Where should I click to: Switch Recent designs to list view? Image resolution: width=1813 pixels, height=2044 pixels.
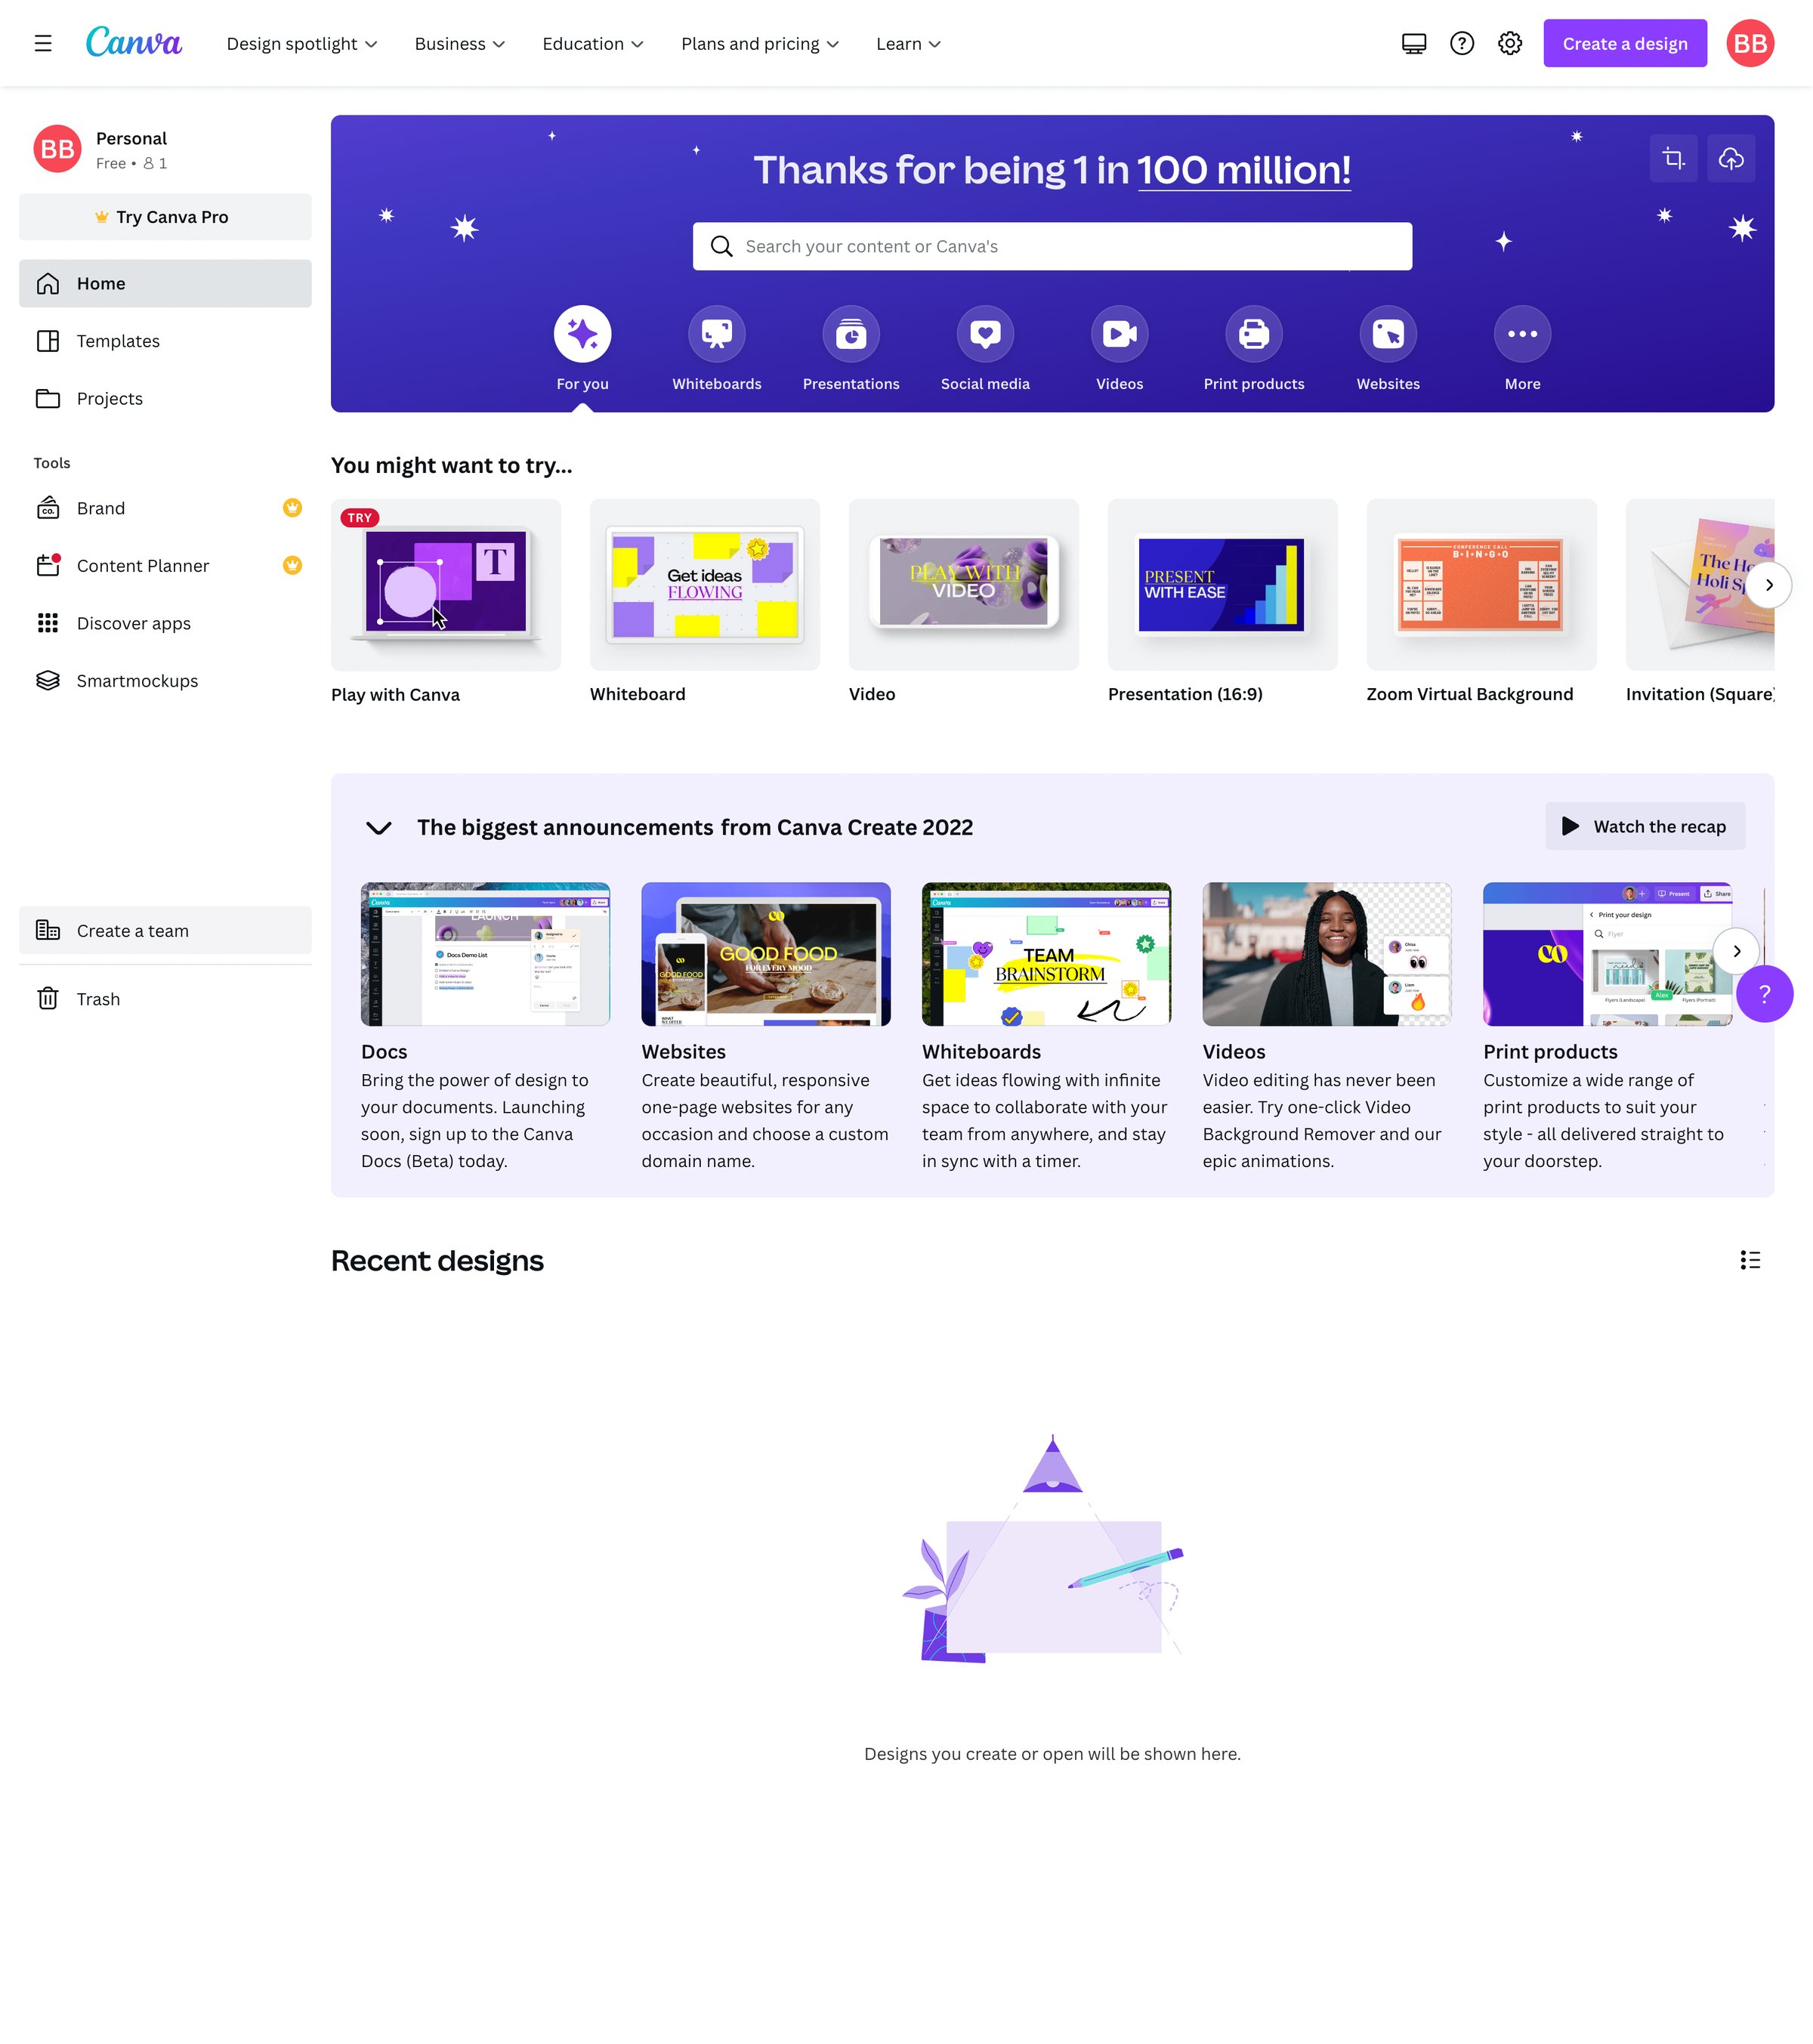point(1750,1260)
